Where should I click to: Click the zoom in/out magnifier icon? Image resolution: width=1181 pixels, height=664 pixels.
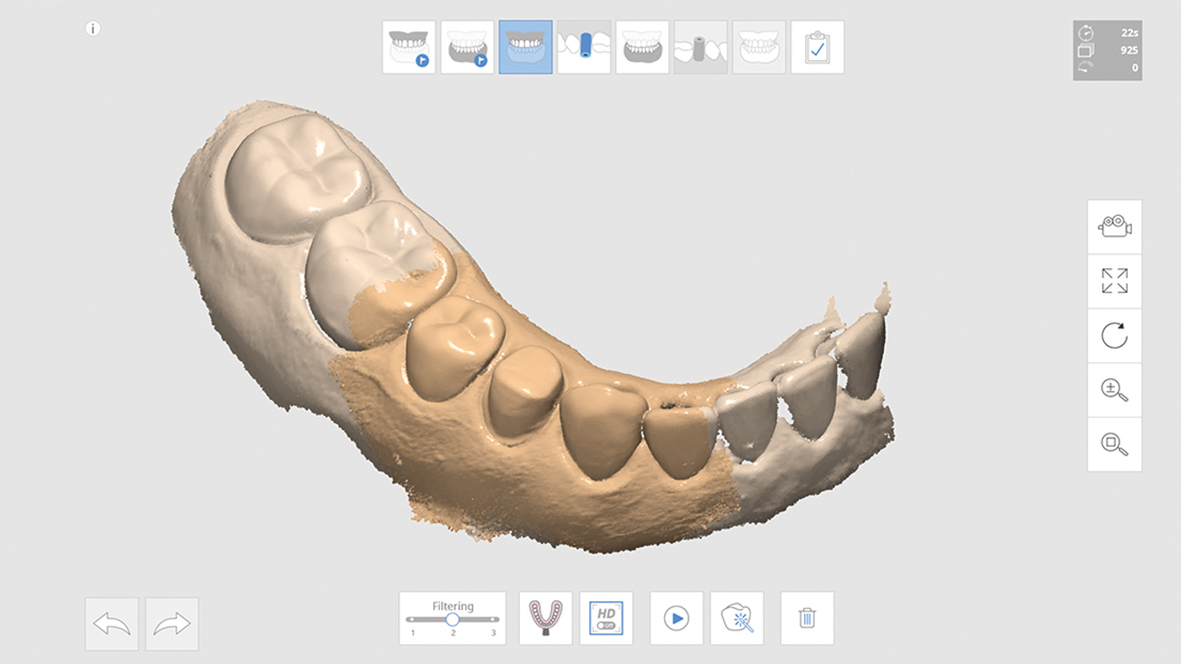1115,390
